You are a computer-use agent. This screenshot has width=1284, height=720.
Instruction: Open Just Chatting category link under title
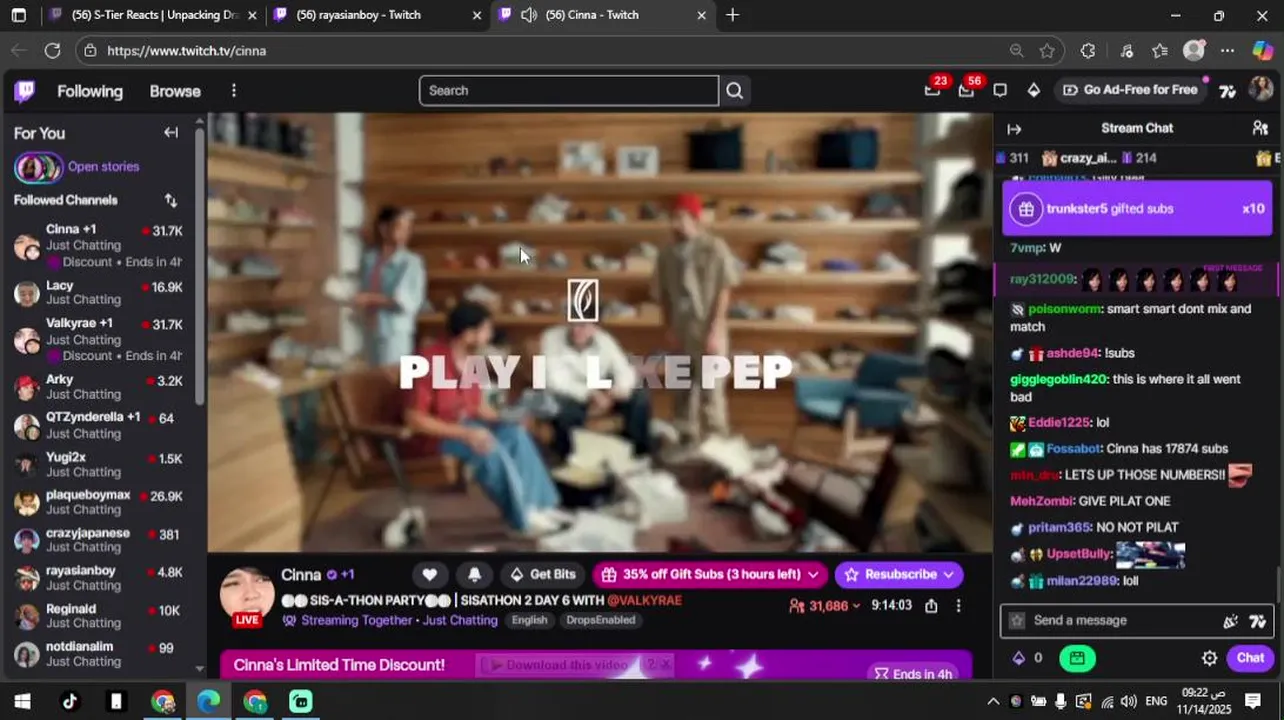(x=460, y=620)
